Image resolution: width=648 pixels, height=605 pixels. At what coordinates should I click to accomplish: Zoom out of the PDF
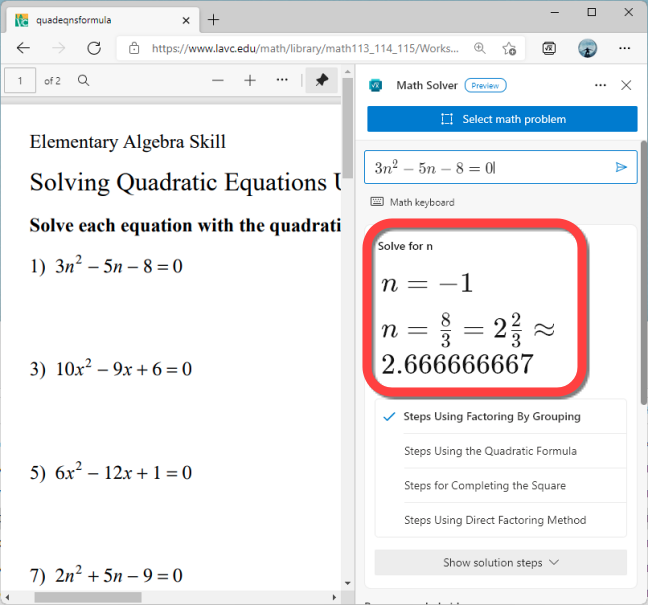click(218, 81)
